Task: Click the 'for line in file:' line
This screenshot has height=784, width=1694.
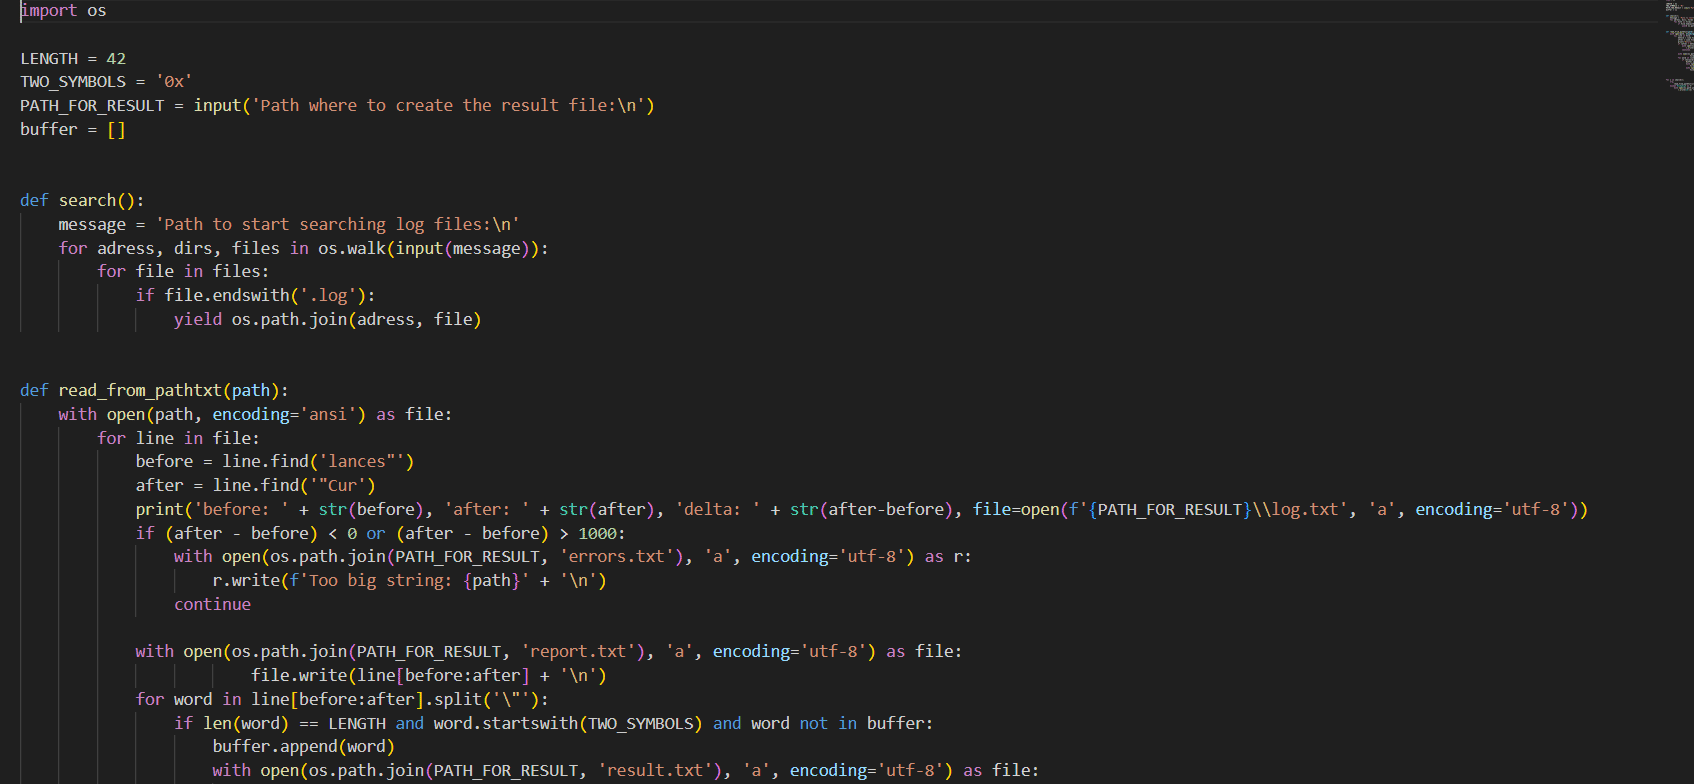Action: pos(178,439)
